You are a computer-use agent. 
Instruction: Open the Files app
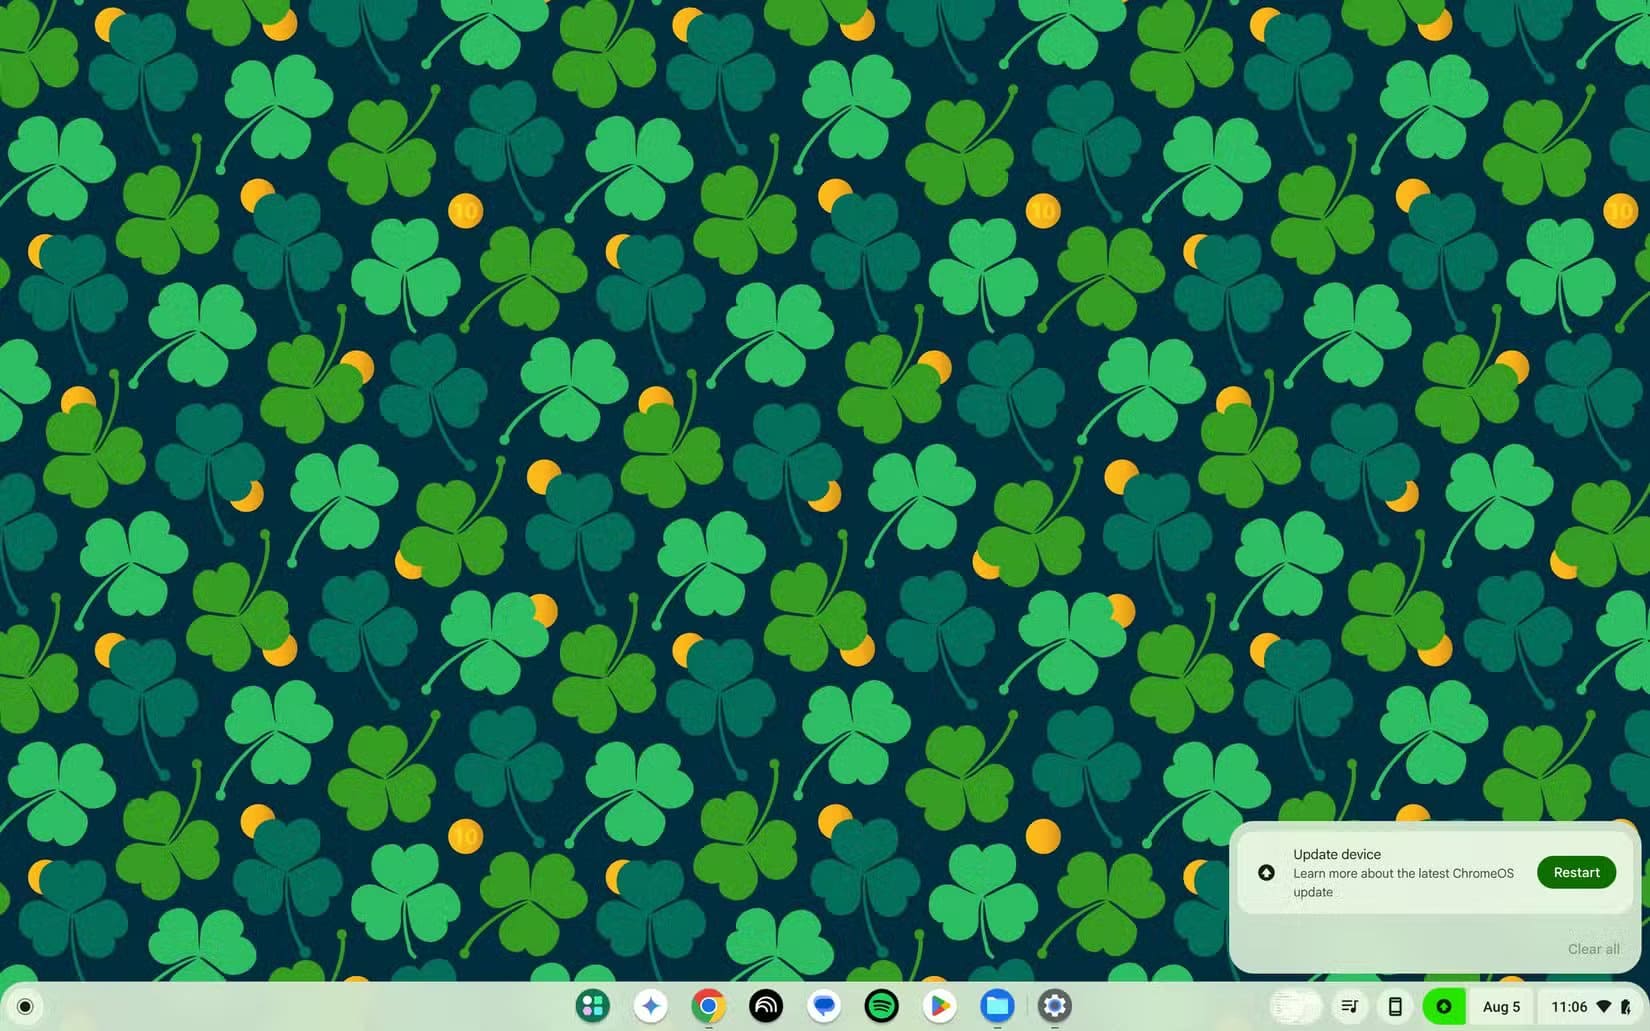click(996, 1006)
